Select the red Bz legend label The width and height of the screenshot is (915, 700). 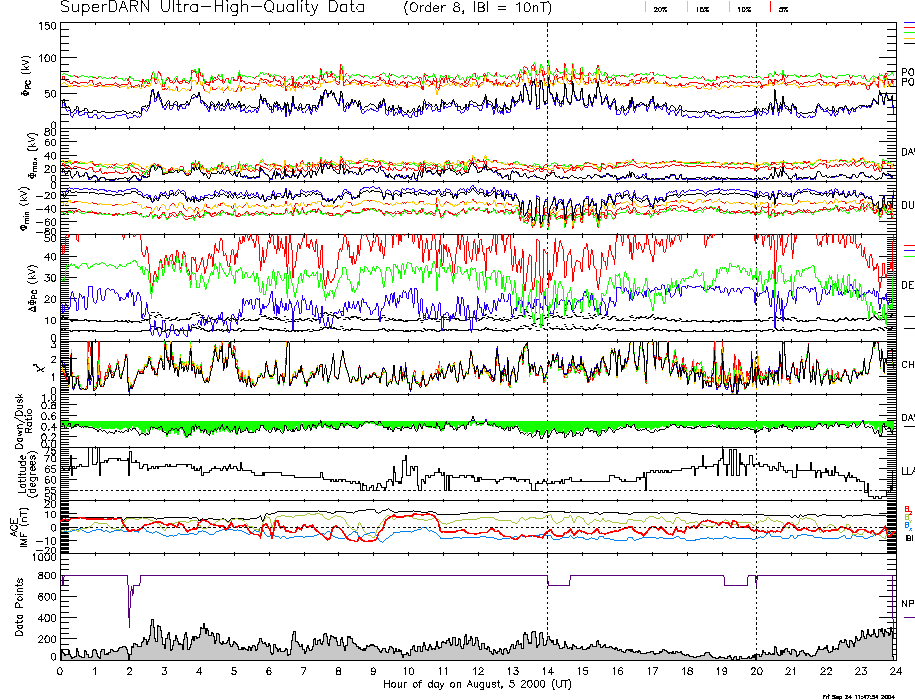click(907, 508)
